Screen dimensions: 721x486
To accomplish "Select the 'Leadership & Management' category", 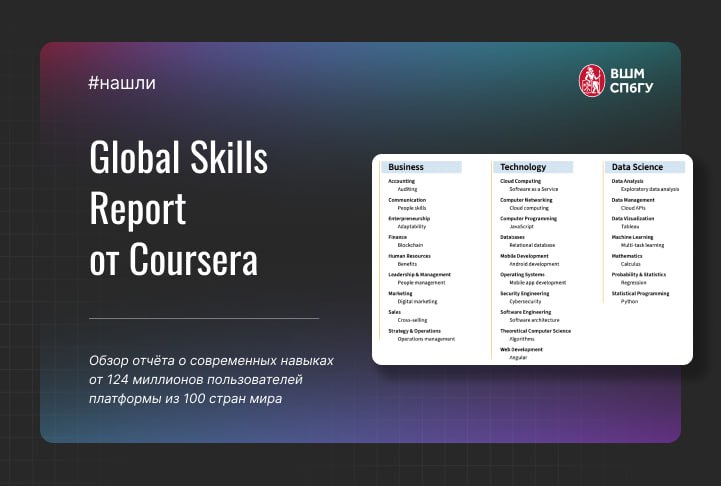I will 419,274.
